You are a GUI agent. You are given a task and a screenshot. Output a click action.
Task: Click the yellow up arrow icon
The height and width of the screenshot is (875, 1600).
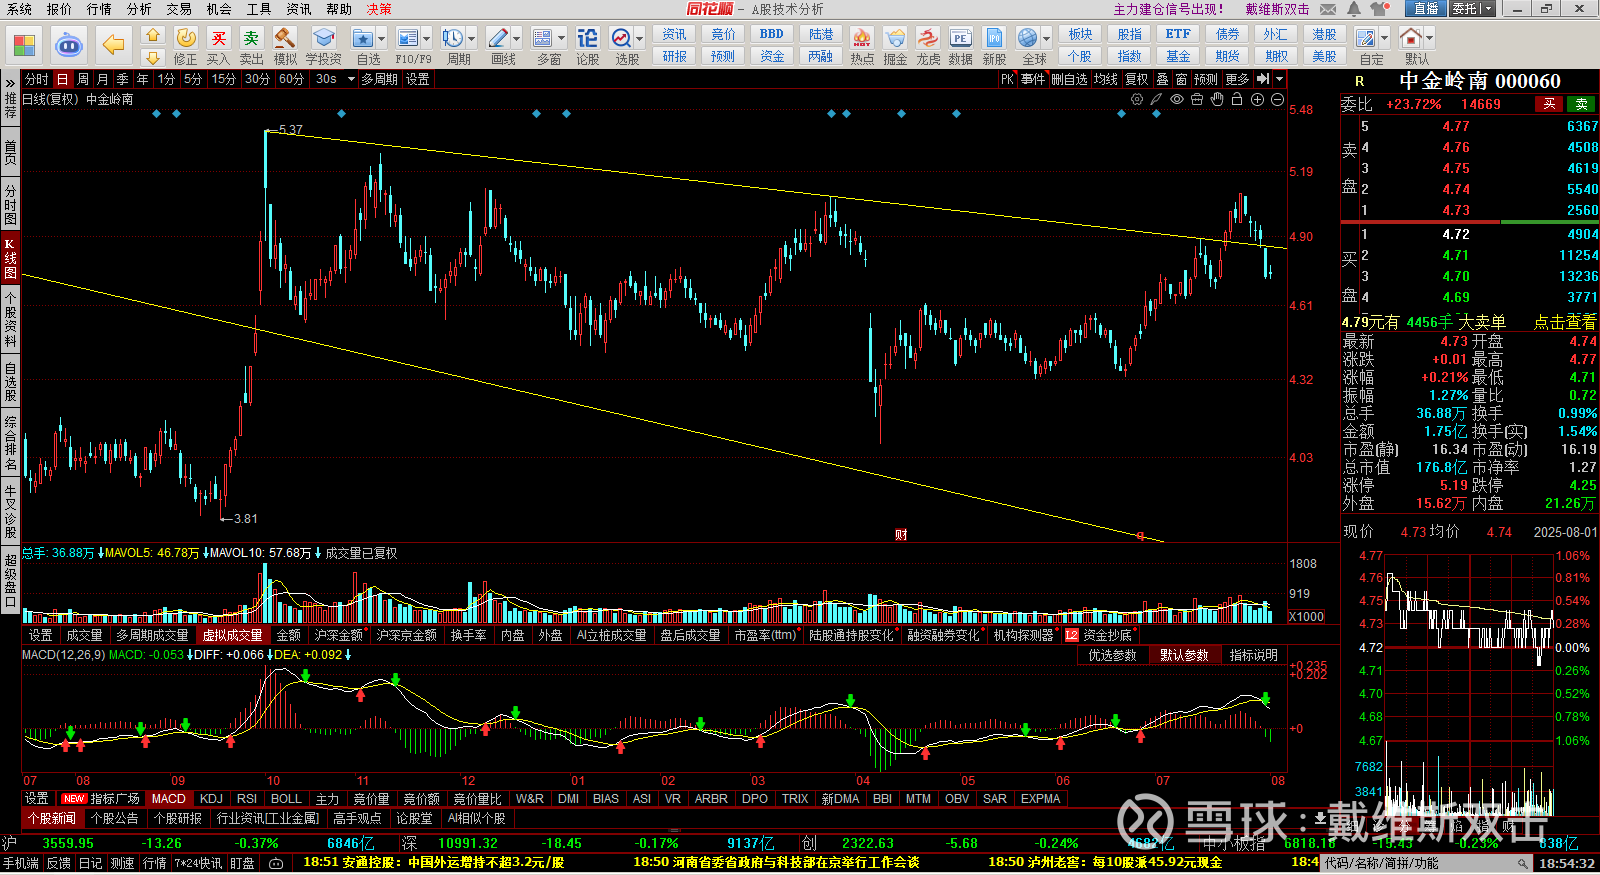click(153, 35)
